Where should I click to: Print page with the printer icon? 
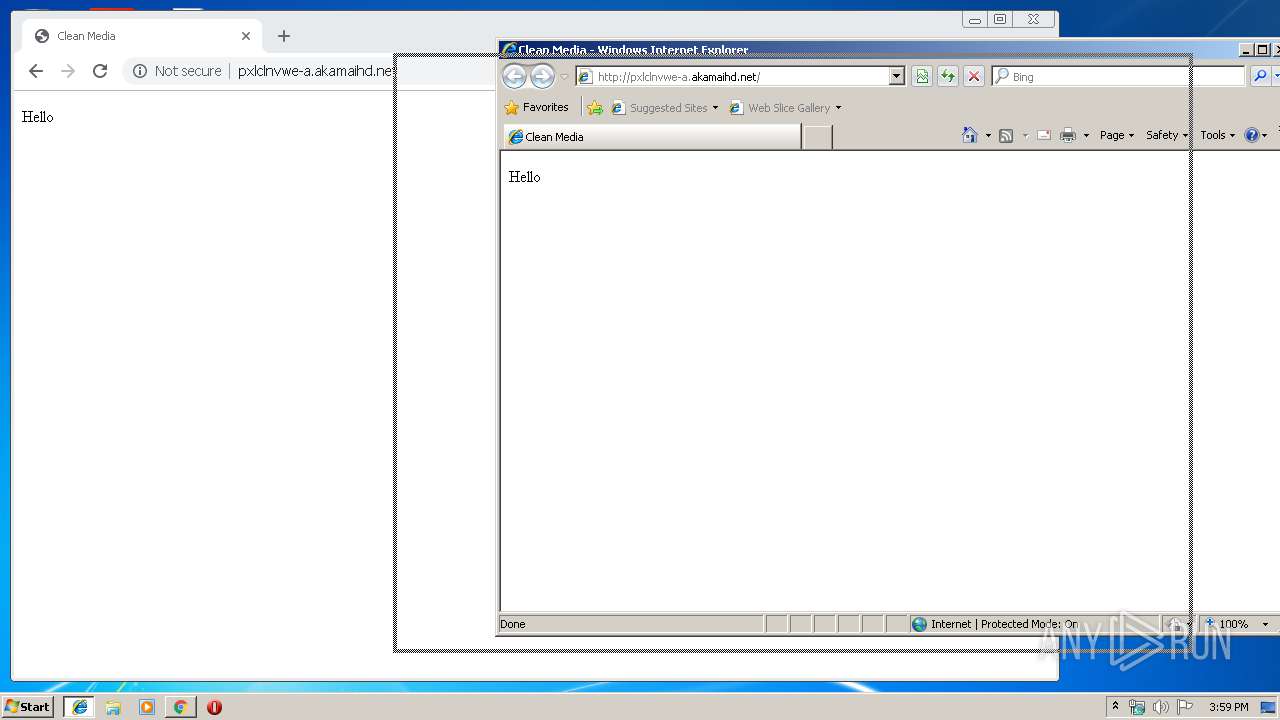point(1068,136)
